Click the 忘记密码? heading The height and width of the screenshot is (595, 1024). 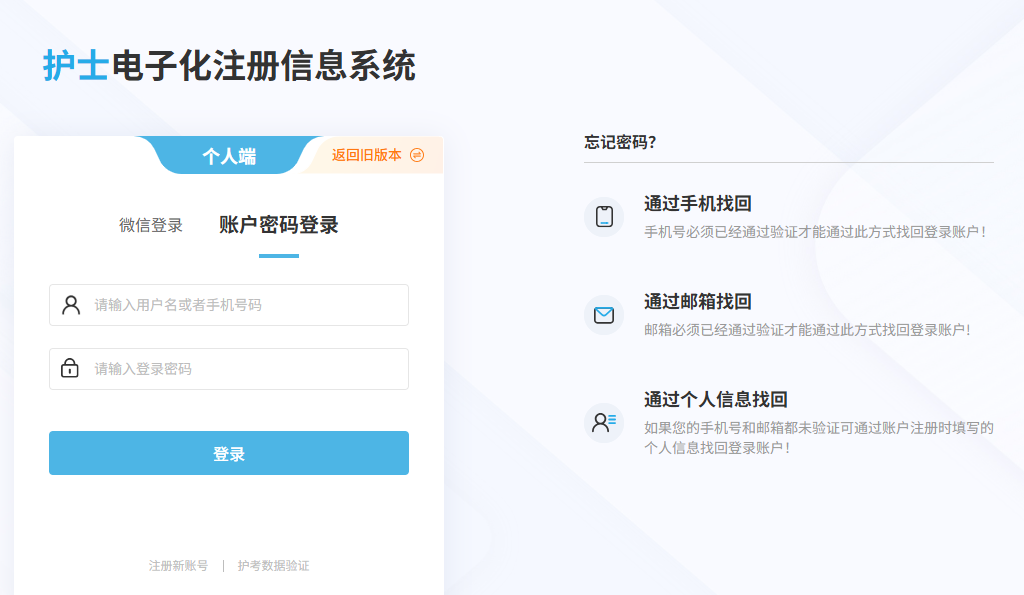[620, 142]
